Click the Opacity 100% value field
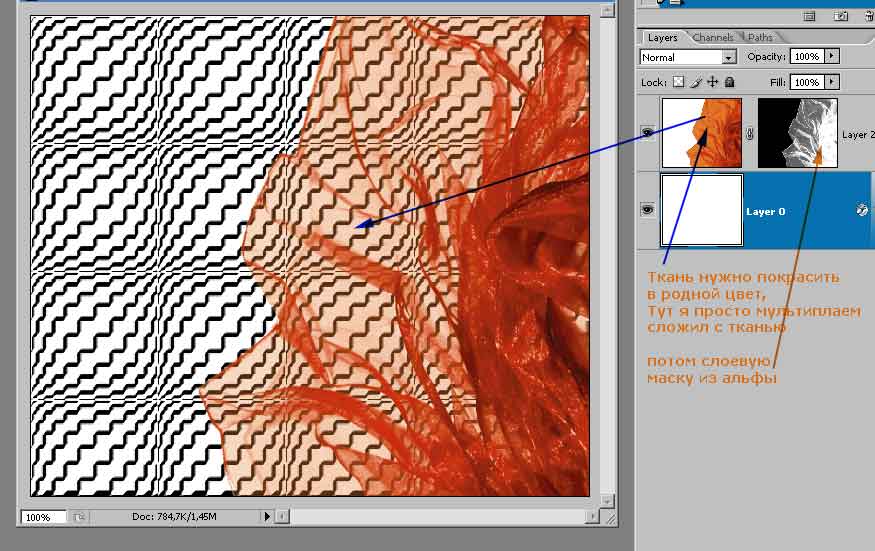Image resolution: width=875 pixels, height=551 pixels. click(x=807, y=56)
